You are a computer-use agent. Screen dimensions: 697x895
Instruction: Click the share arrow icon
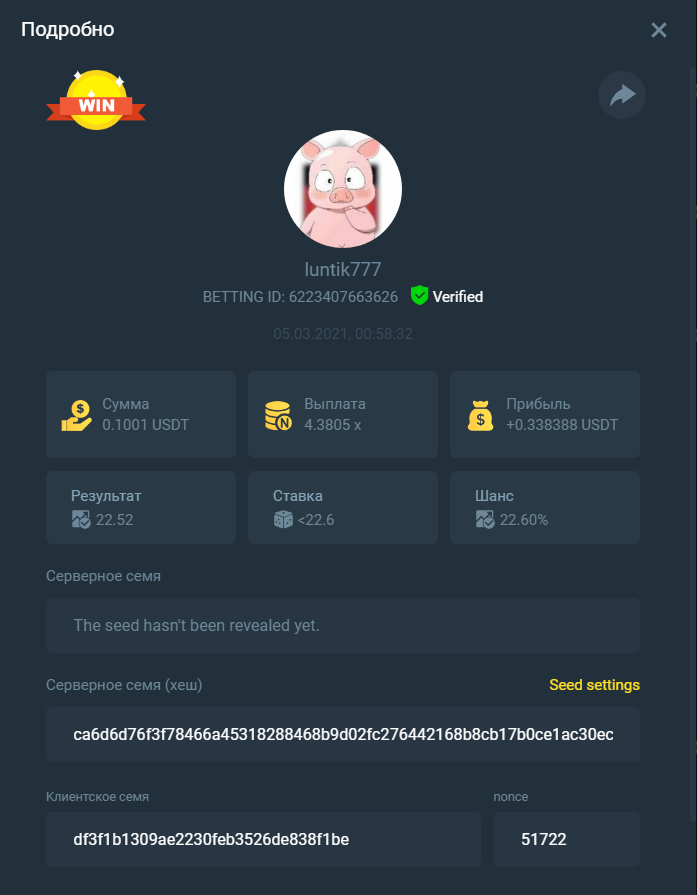[622, 95]
